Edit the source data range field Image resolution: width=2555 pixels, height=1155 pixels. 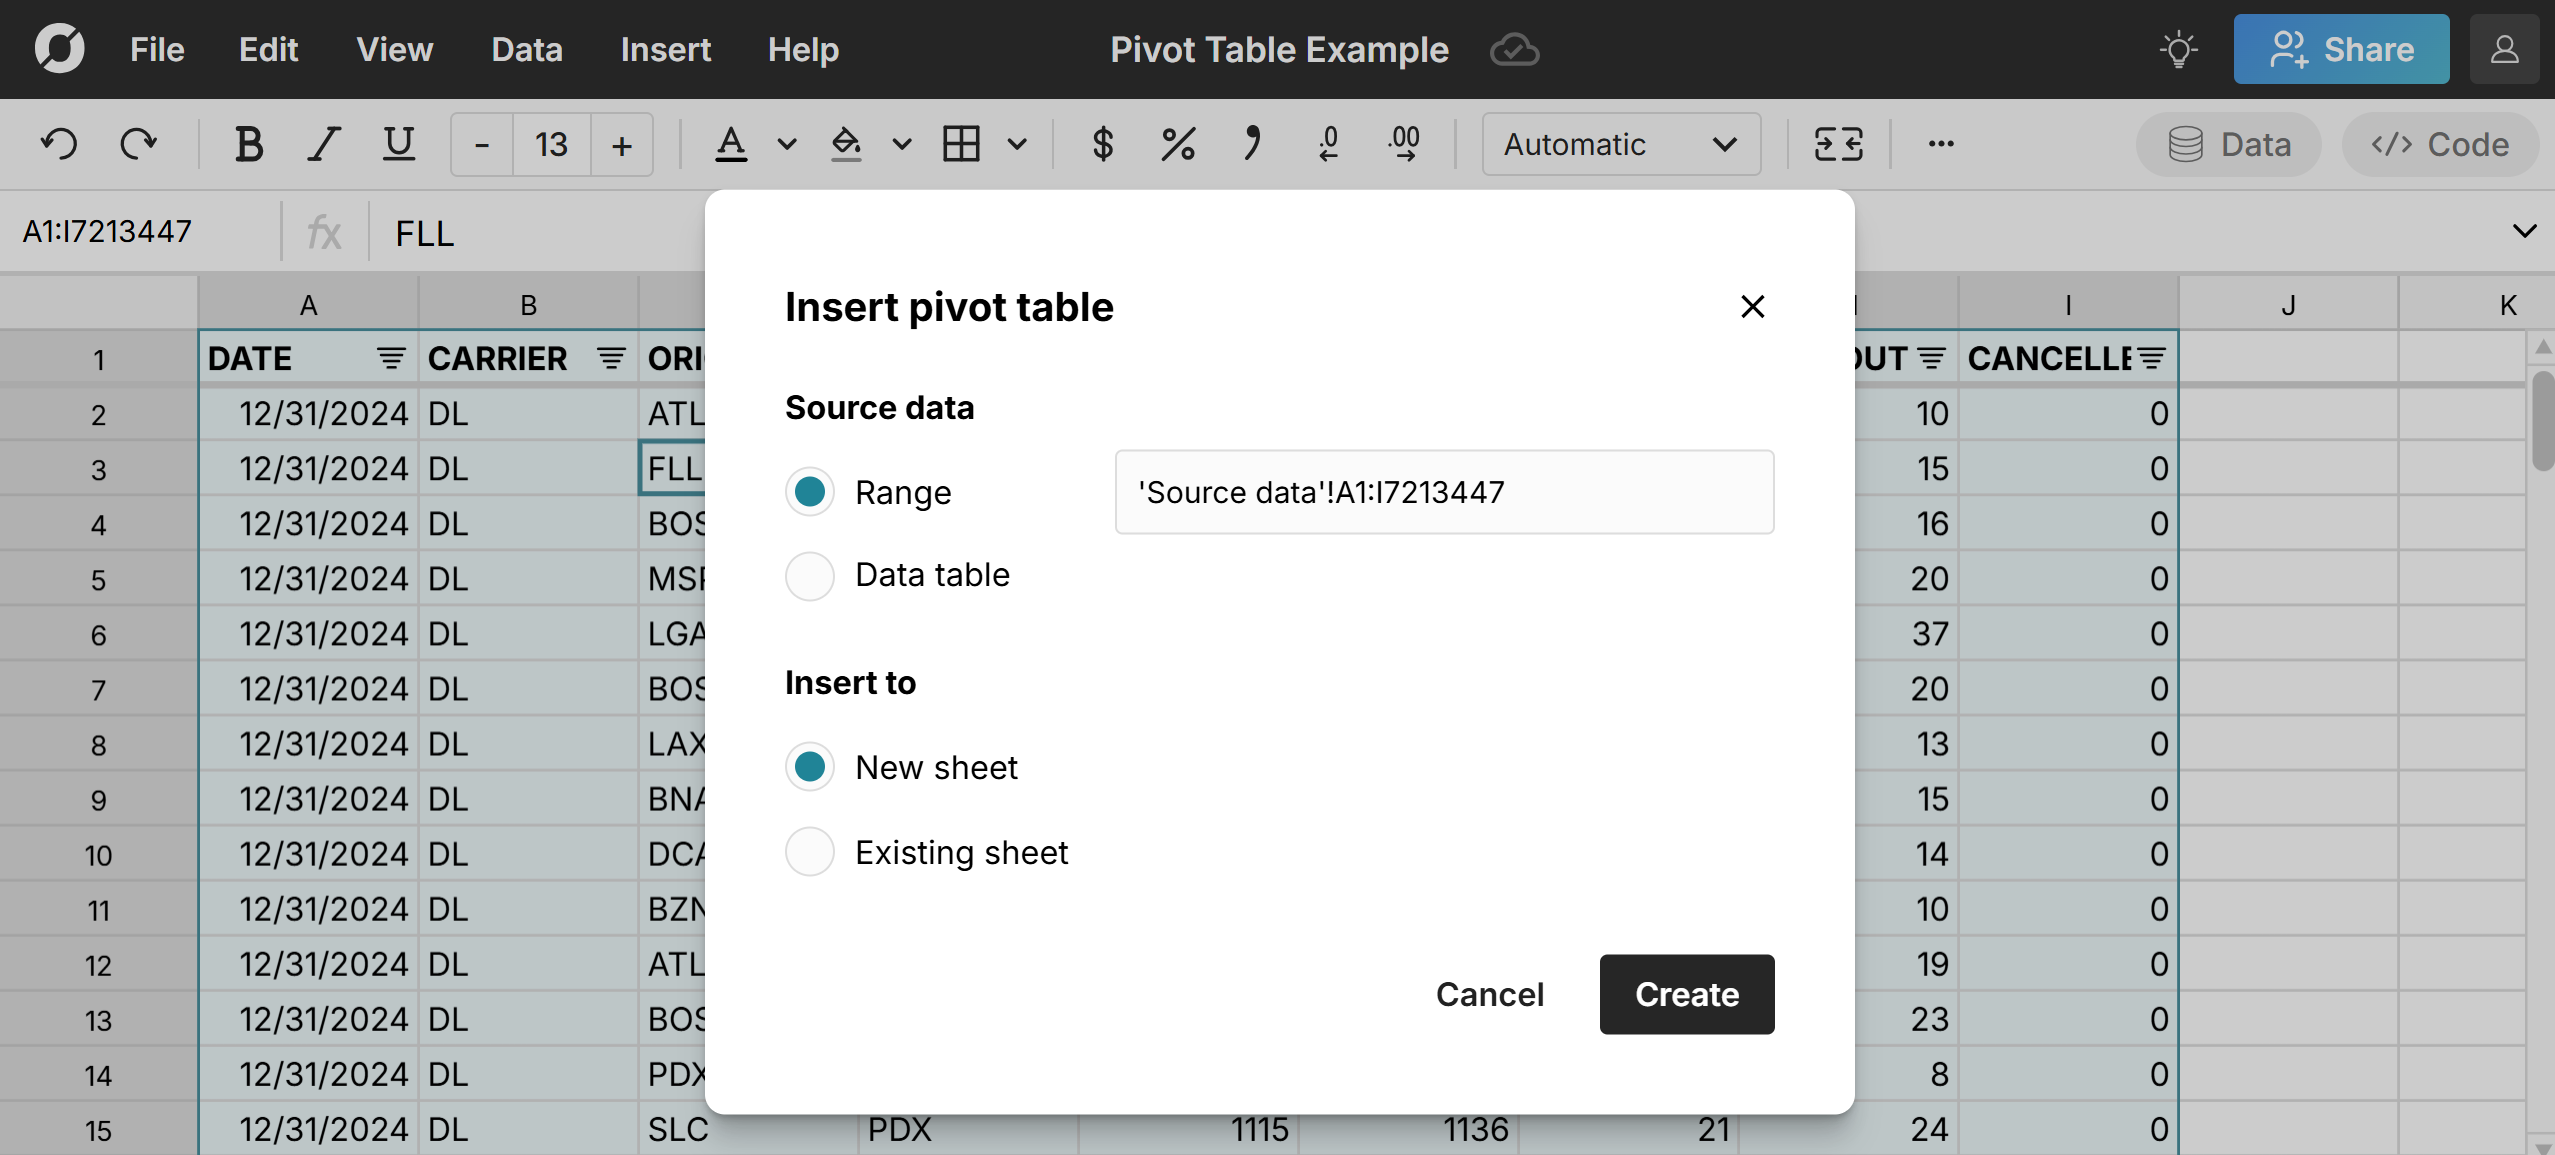(x=1443, y=491)
